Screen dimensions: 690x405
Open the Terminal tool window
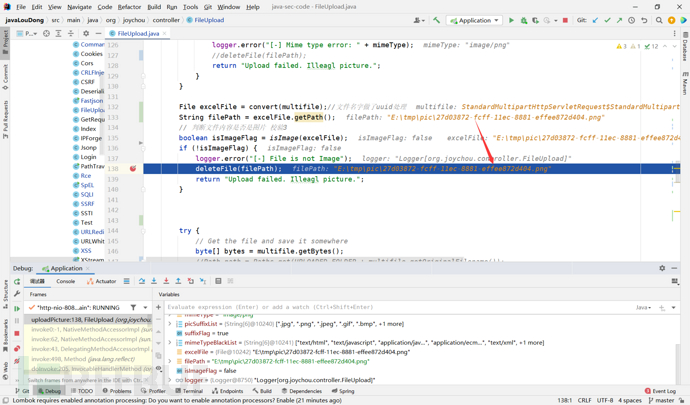pyautogui.click(x=189, y=391)
